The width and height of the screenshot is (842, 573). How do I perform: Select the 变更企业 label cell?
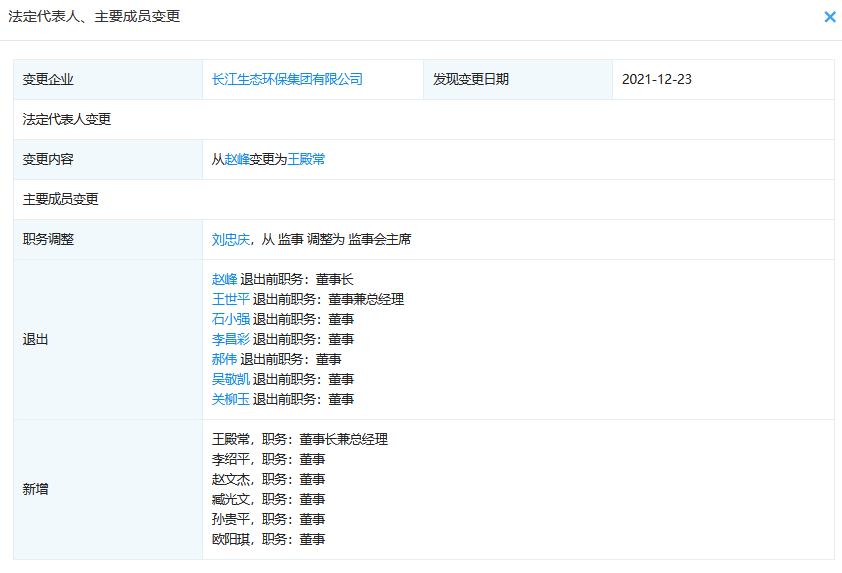(108, 79)
